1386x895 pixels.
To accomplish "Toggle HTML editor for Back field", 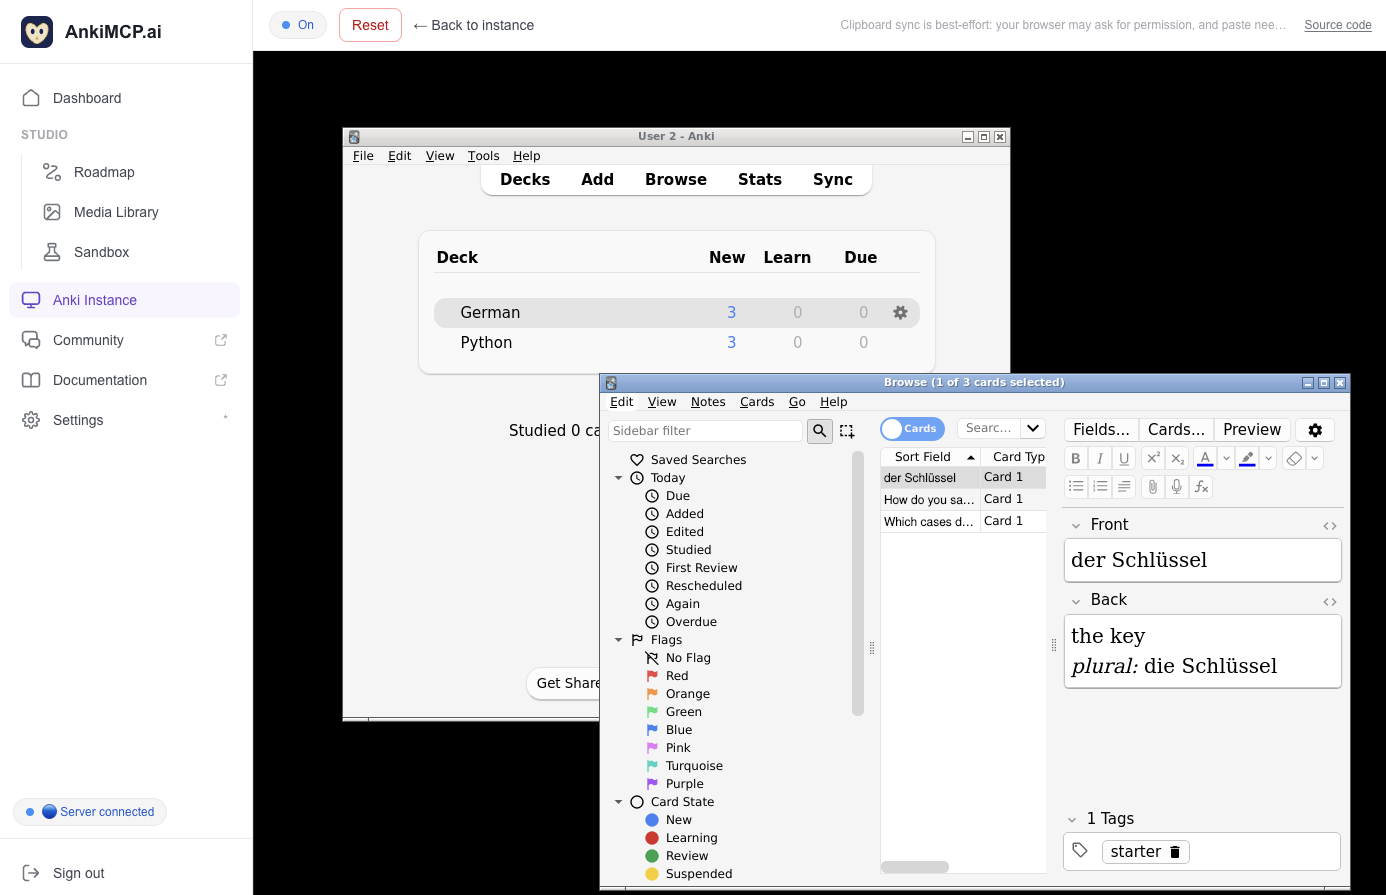I will [x=1330, y=602].
